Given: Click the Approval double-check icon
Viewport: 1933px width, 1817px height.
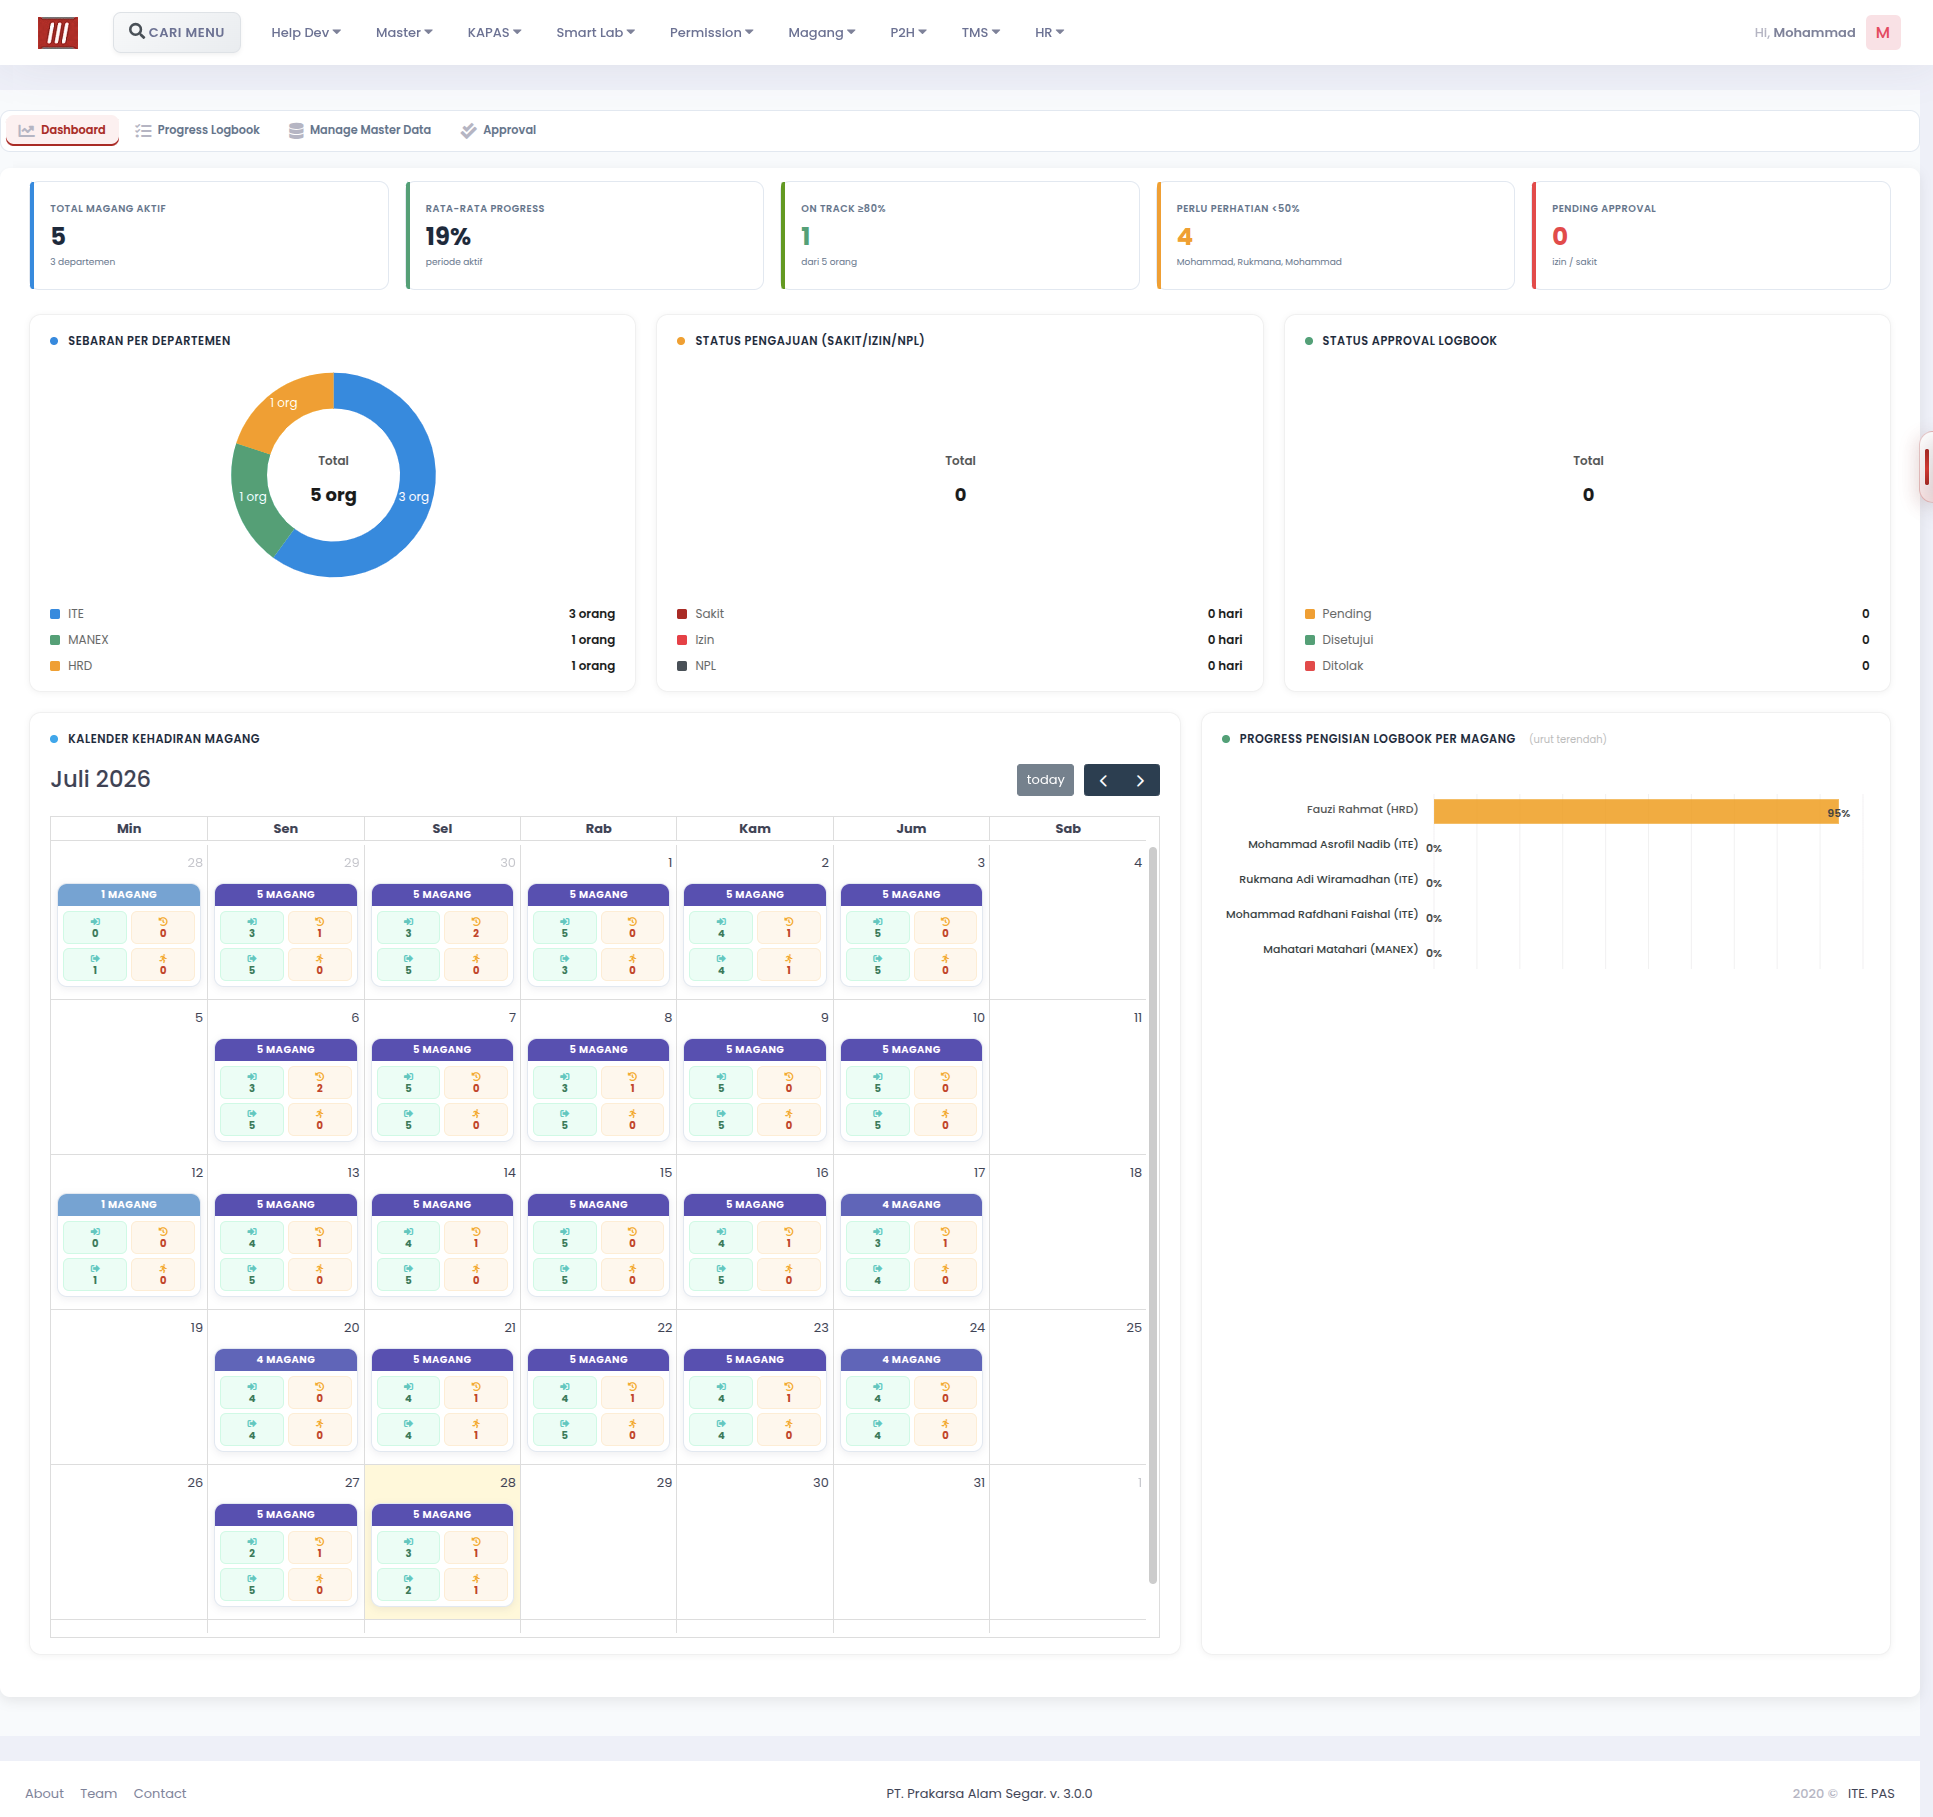Looking at the screenshot, I should (468, 130).
